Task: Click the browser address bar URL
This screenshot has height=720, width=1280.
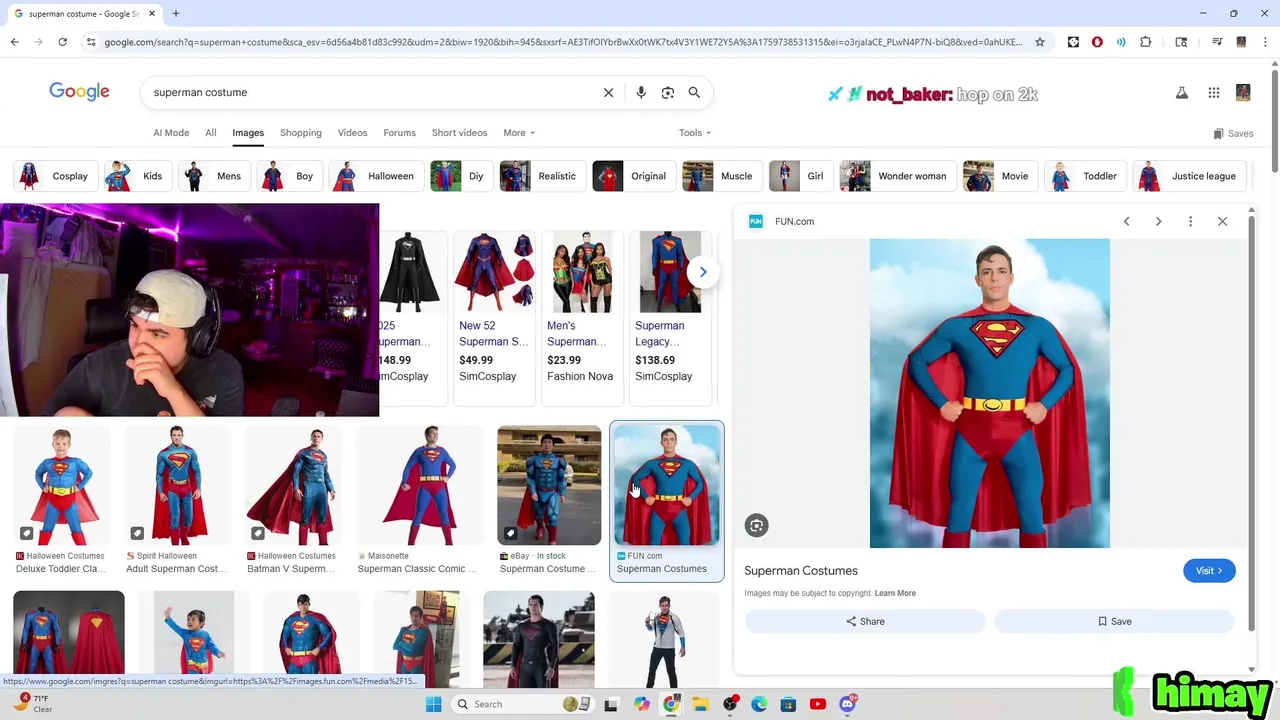Action: [x=563, y=42]
